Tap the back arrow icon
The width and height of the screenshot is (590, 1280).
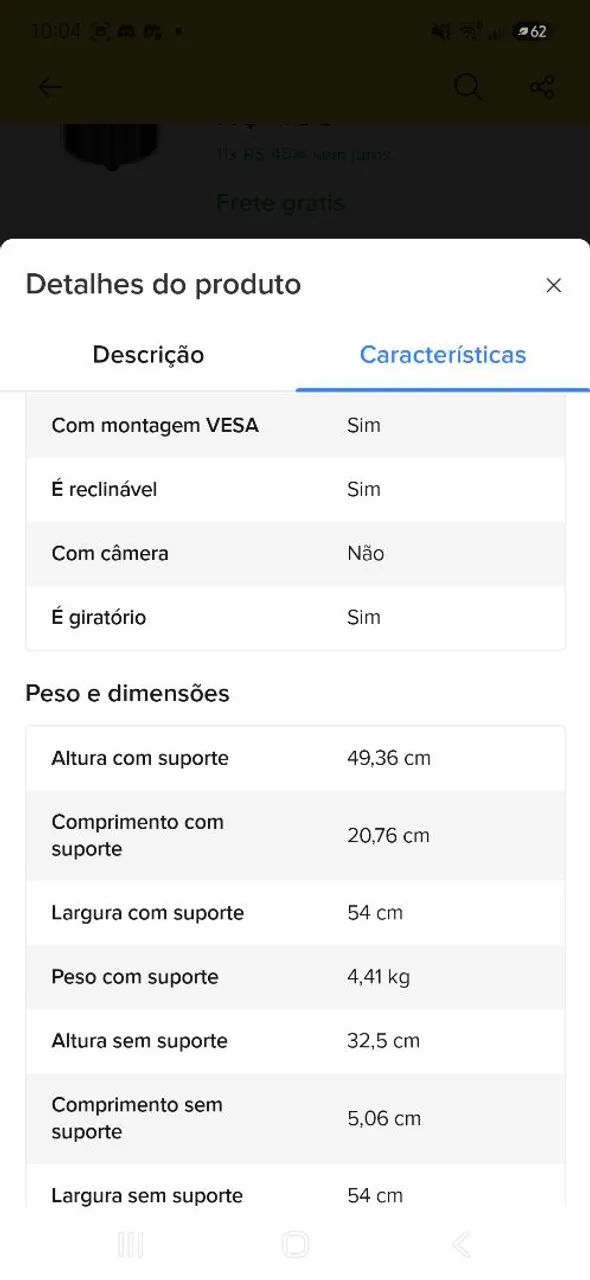[x=49, y=87]
